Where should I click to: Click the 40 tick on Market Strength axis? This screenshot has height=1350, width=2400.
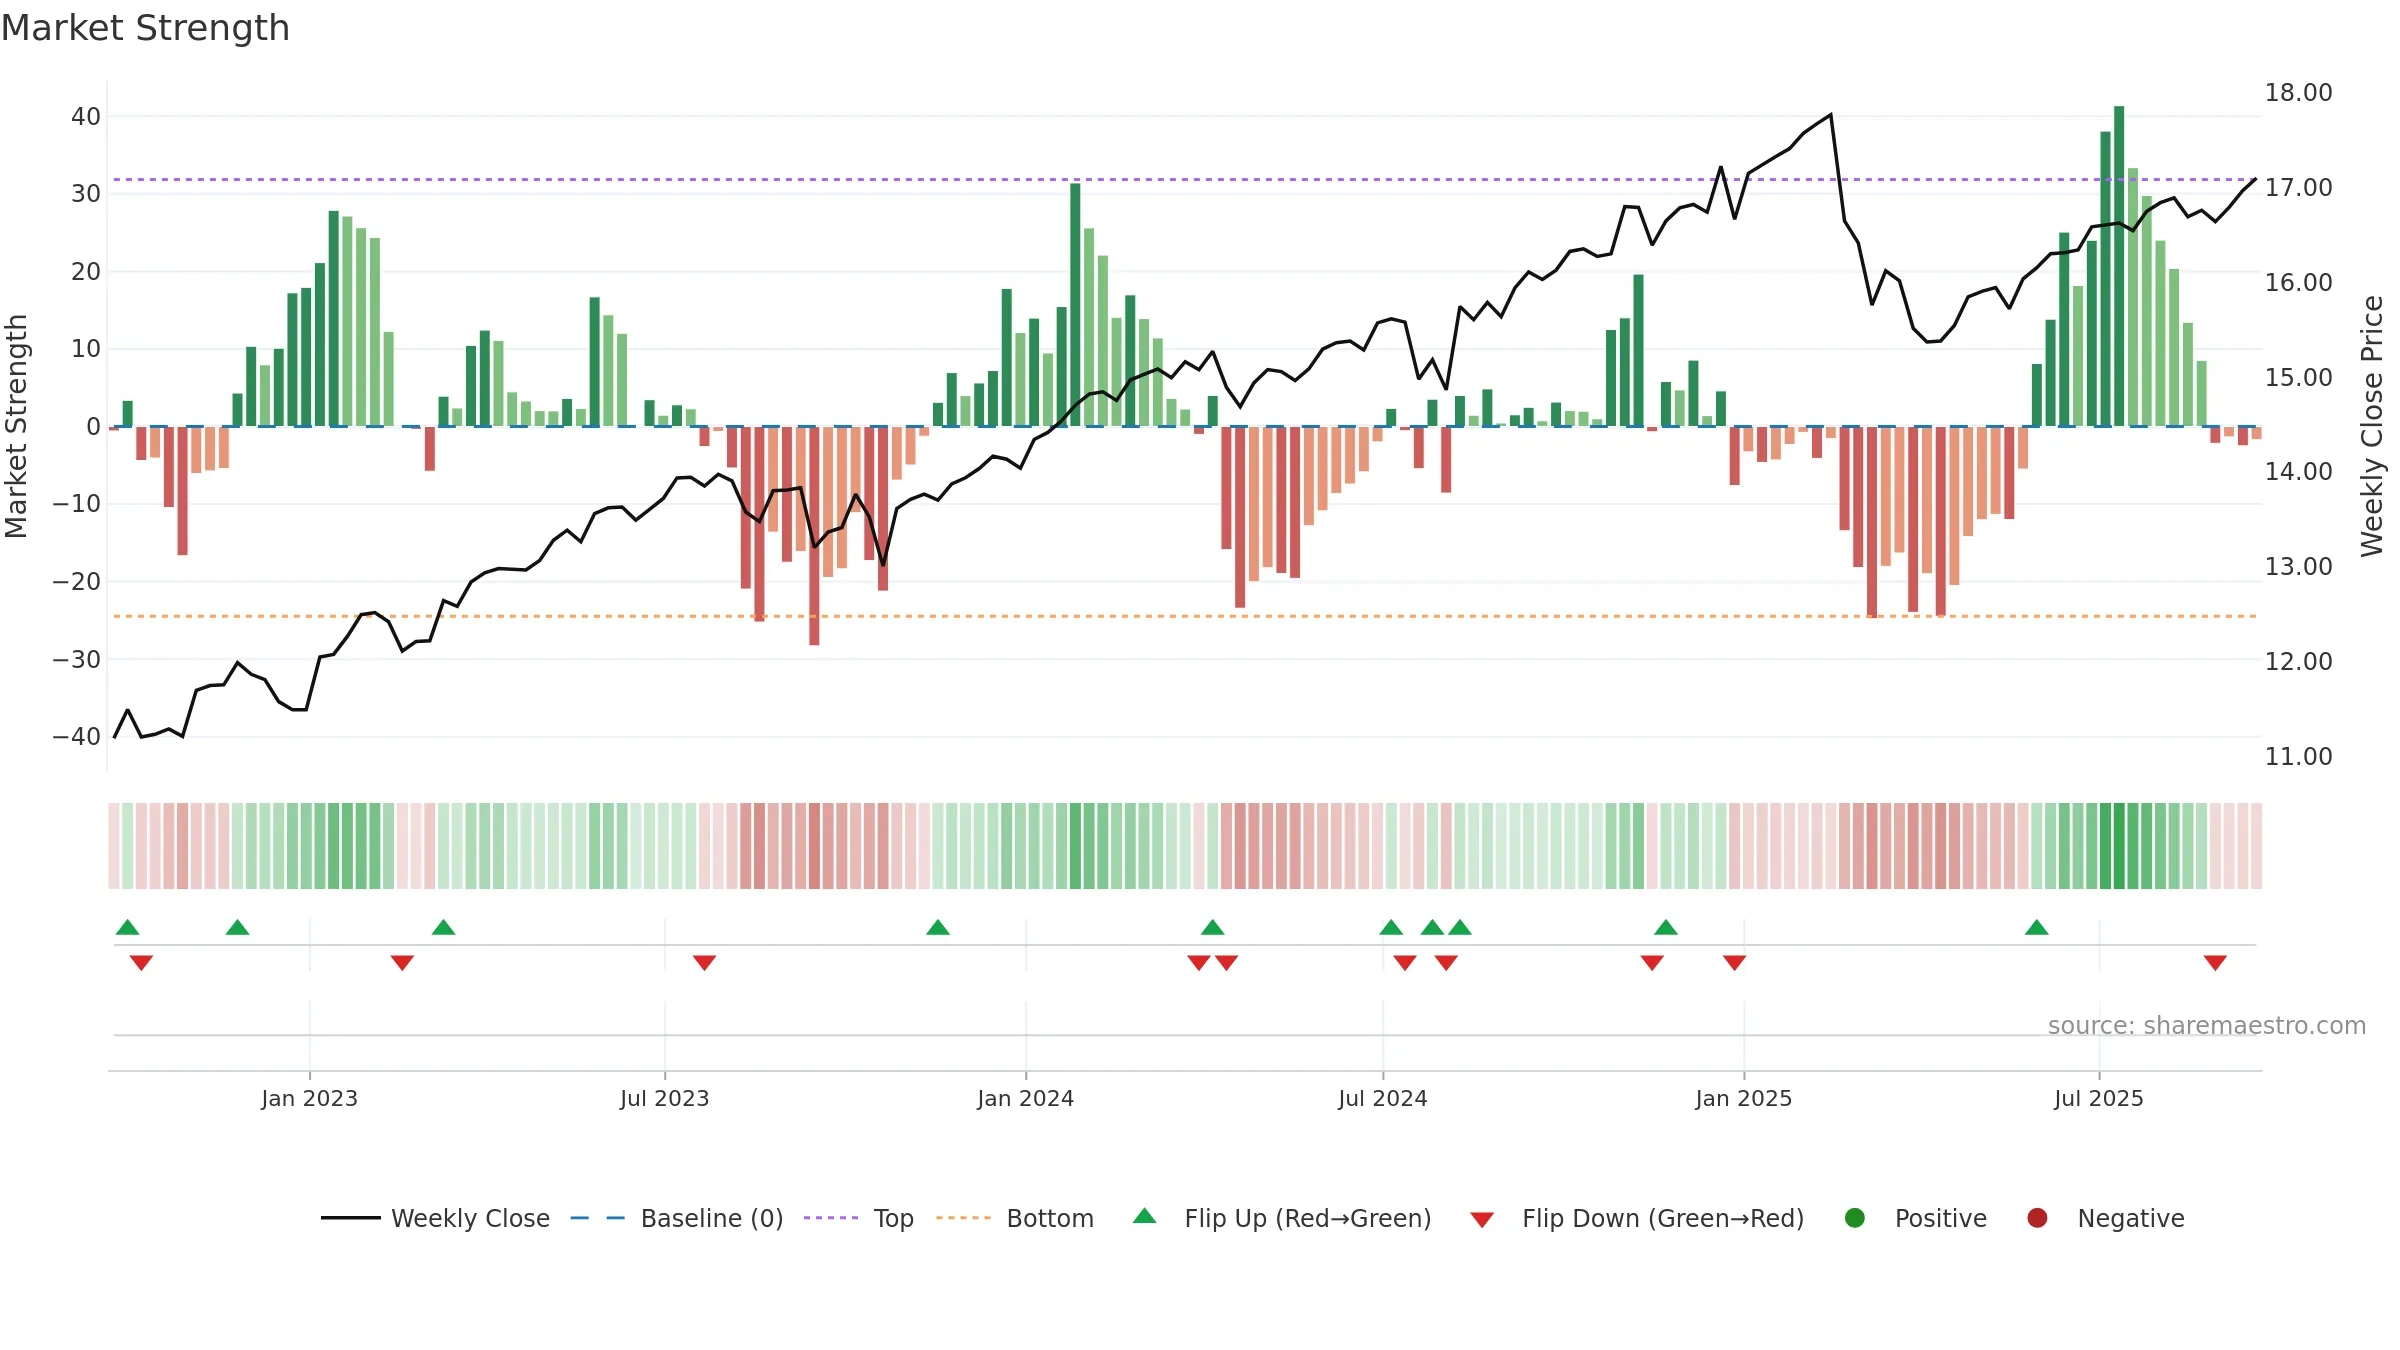click(86, 116)
